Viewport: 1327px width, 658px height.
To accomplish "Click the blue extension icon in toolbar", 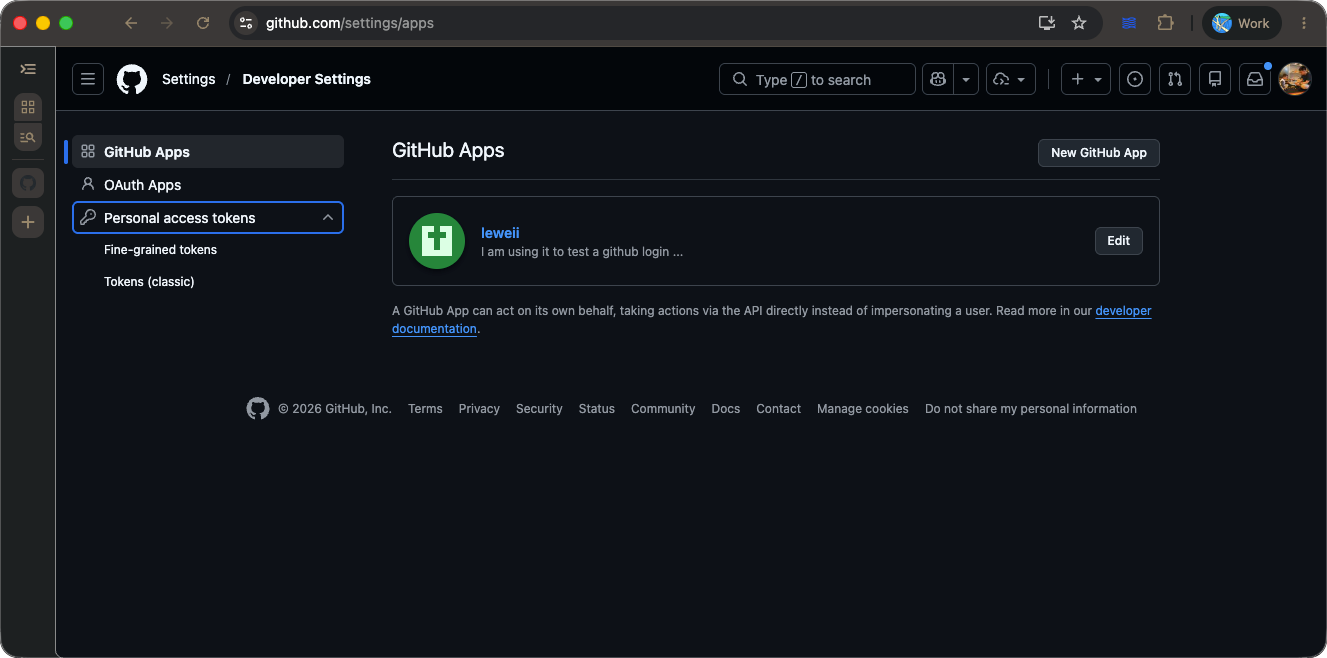I will tap(1129, 23).
